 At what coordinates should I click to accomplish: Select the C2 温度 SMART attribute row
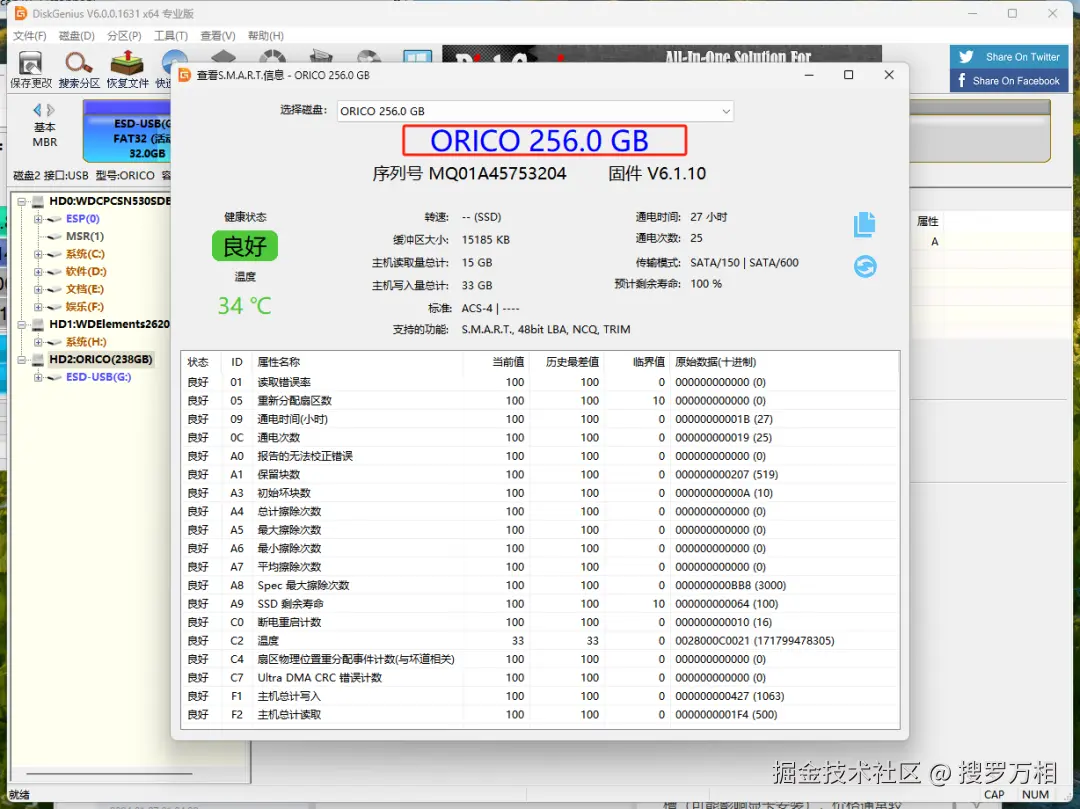540,641
